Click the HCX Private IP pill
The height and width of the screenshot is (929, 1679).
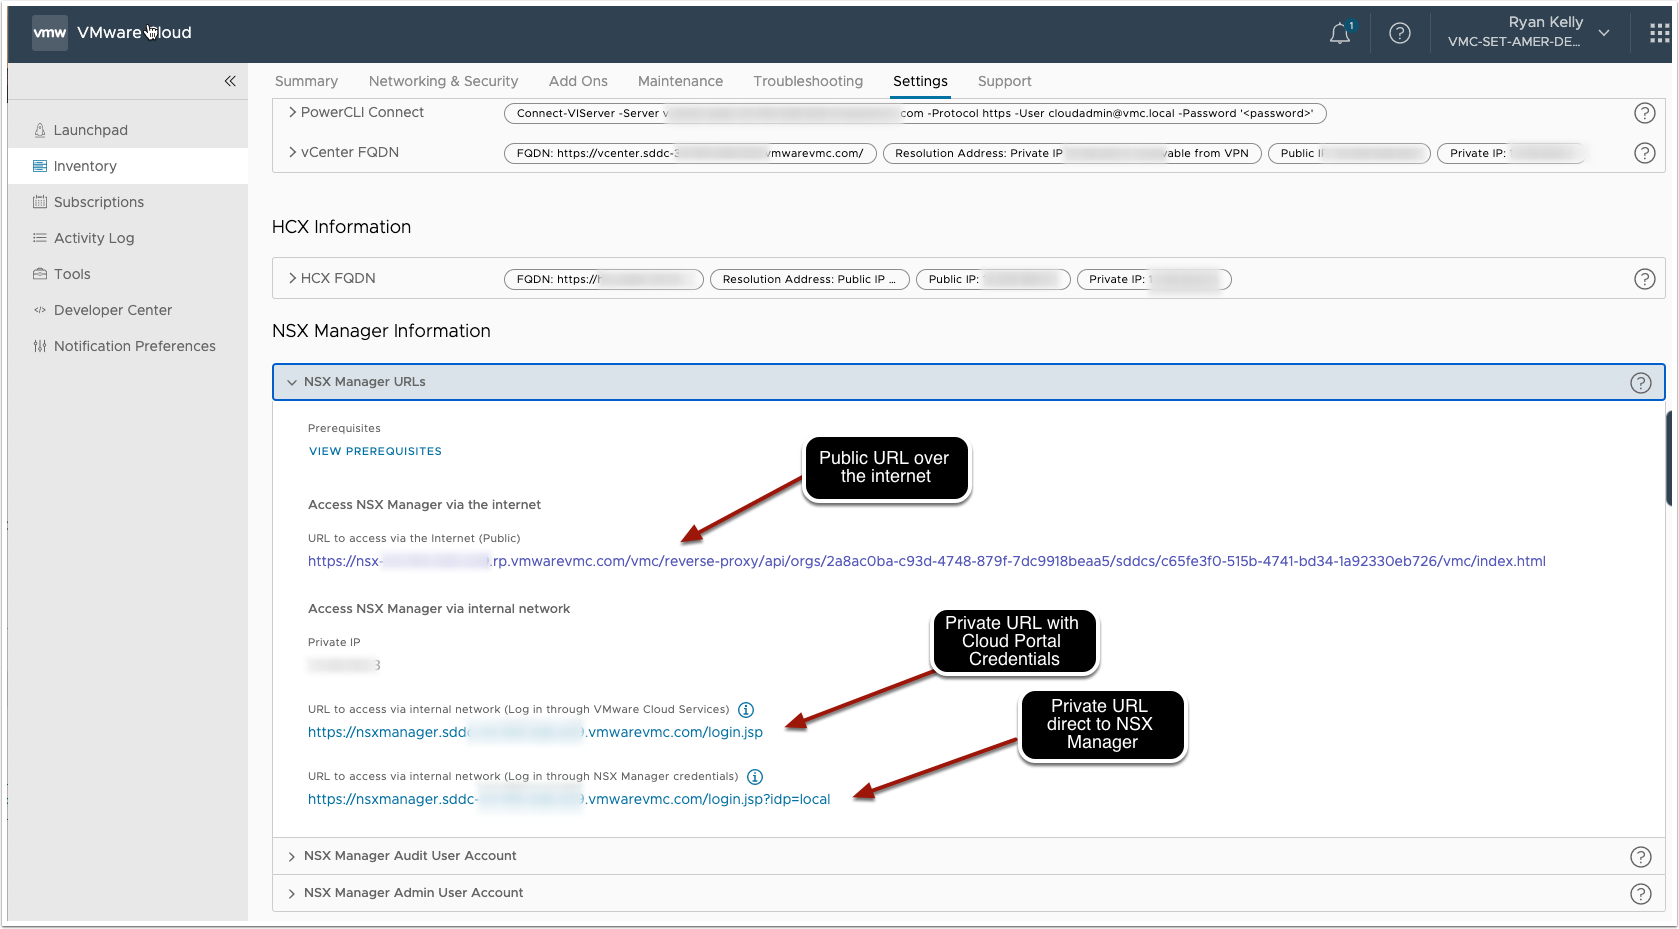1154,279
